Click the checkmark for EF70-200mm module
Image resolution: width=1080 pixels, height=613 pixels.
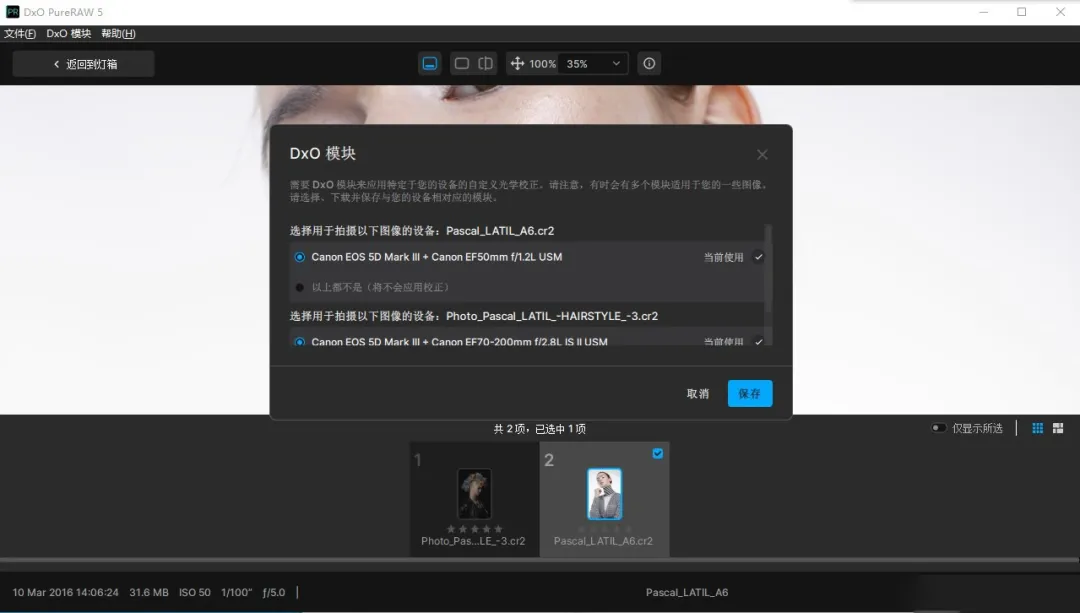(x=758, y=342)
